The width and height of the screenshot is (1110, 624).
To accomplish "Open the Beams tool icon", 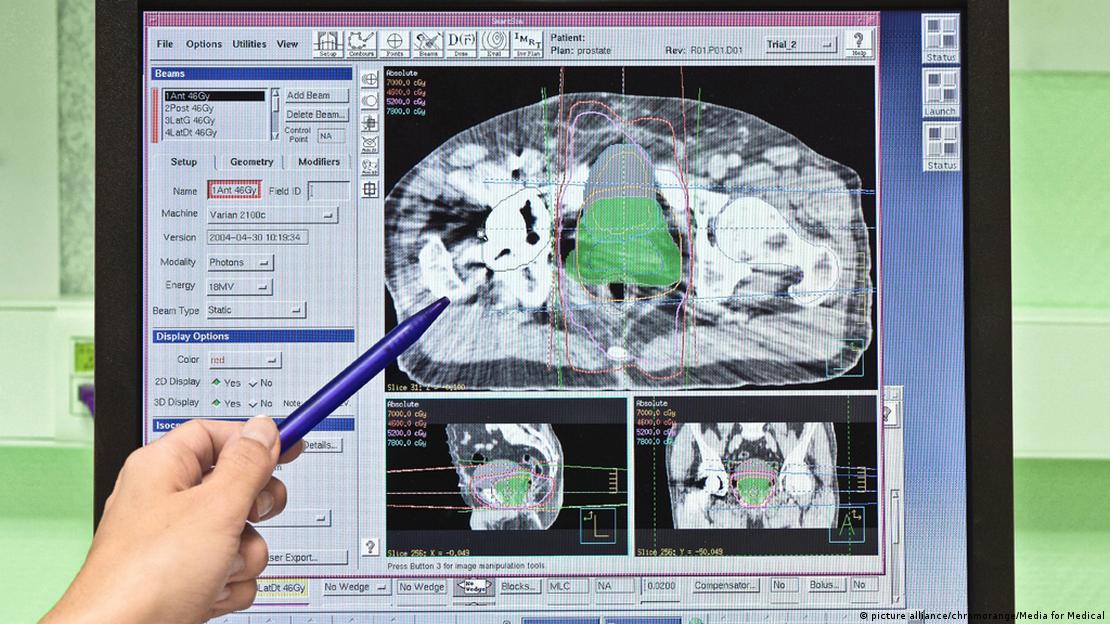I will (x=428, y=44).
